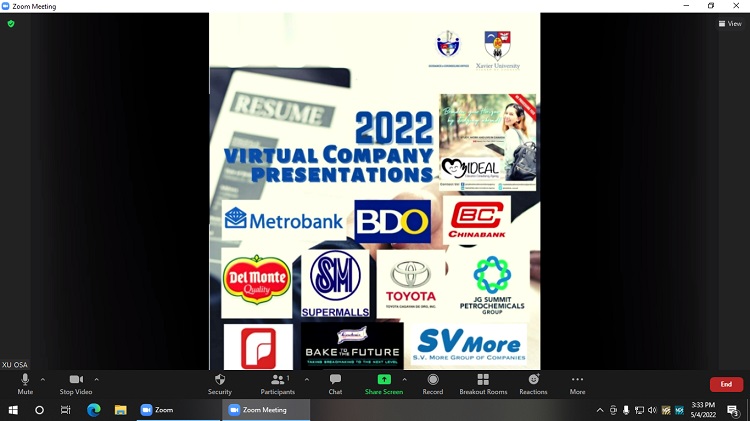Click the microphone icon in system tray
The image size is (750, 421).
coord(626,410)
